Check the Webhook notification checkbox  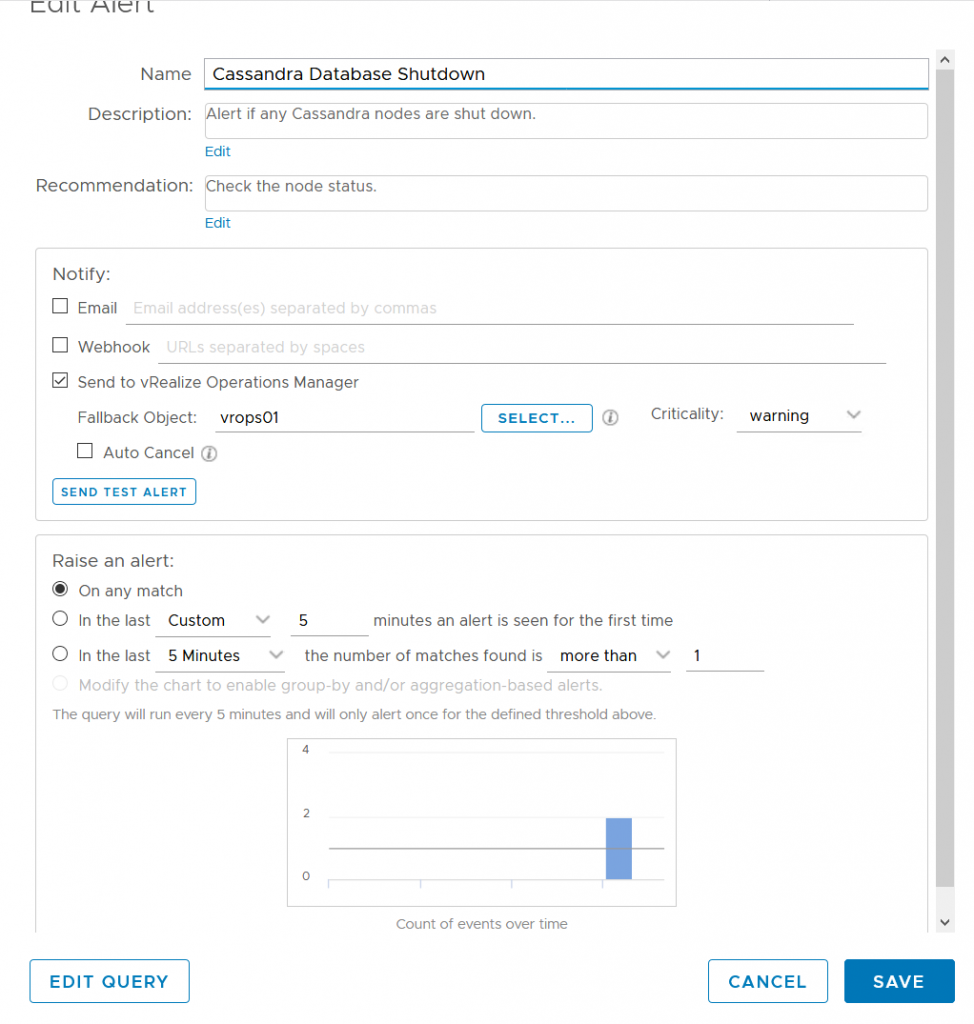point(60,346)
